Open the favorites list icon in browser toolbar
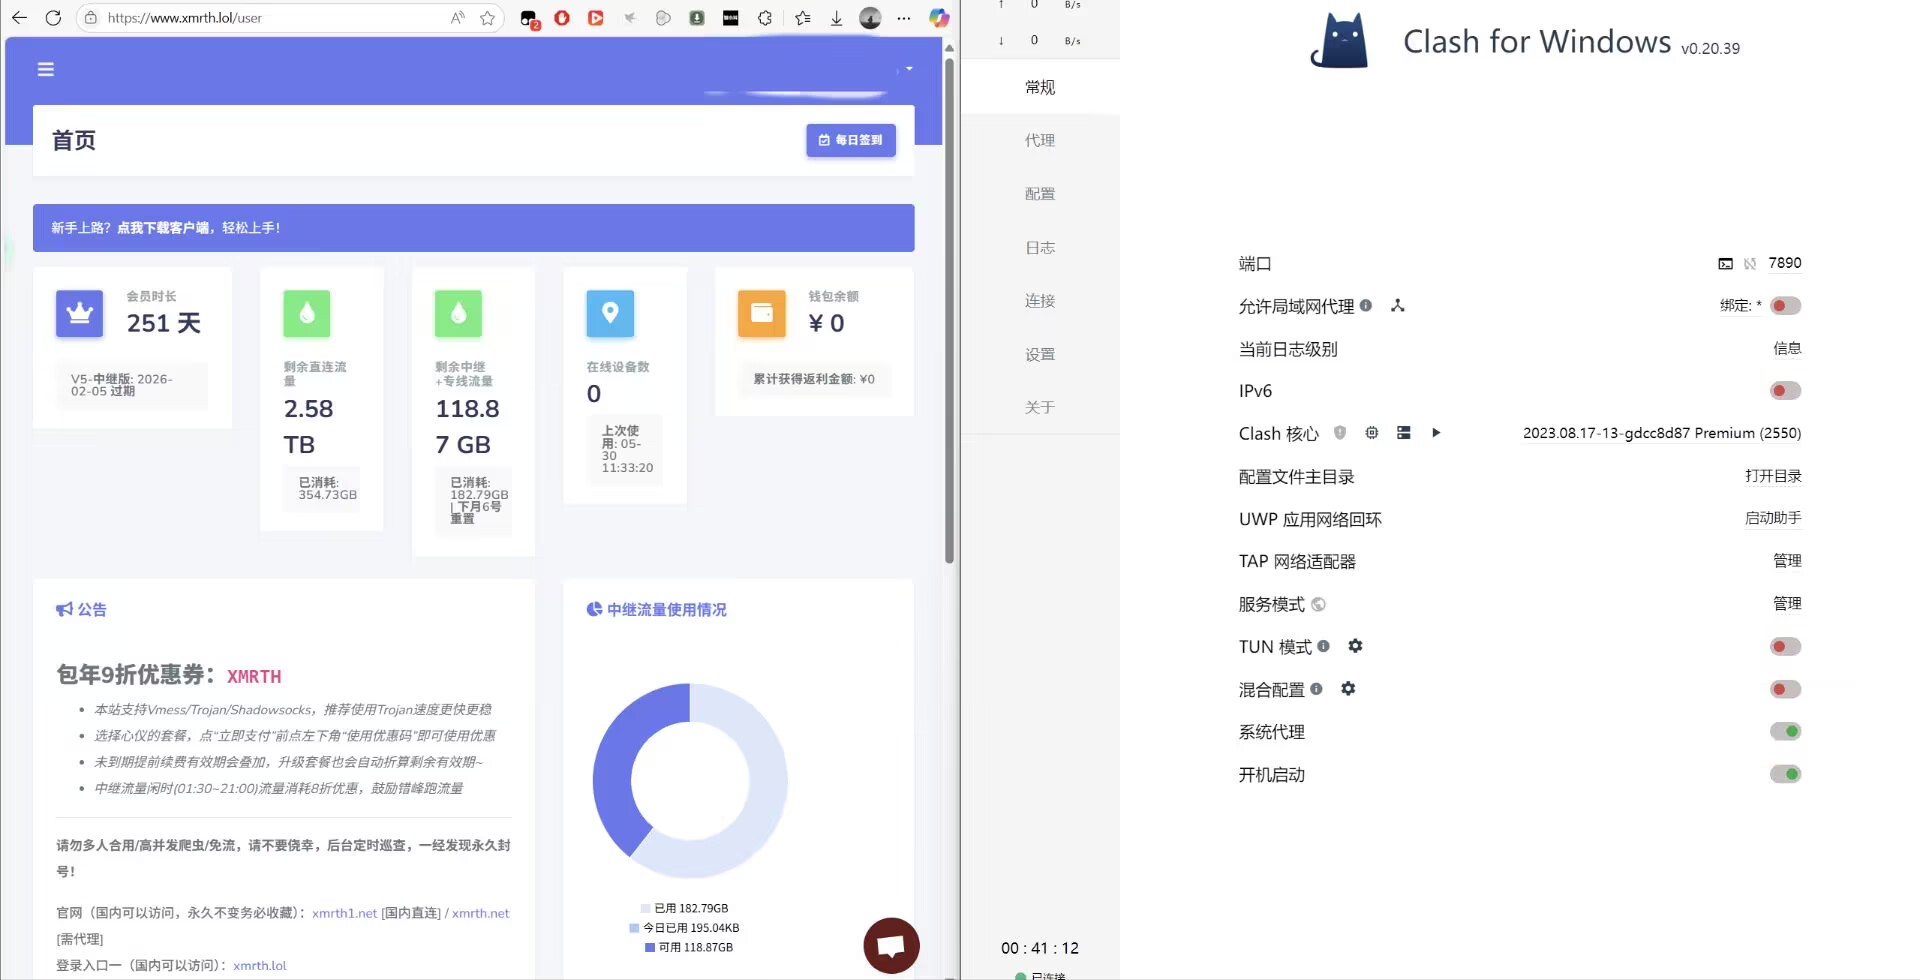 (803, 18)
